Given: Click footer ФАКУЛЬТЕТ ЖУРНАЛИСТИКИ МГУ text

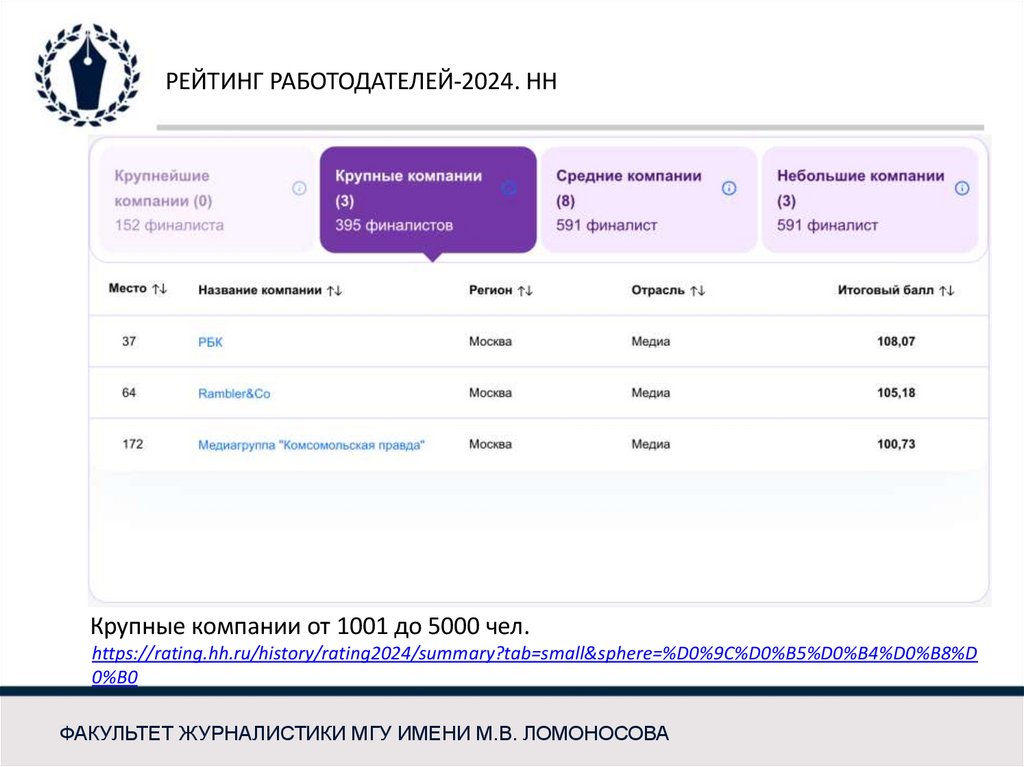Looking at the screenshot, I should coord(364,734).
